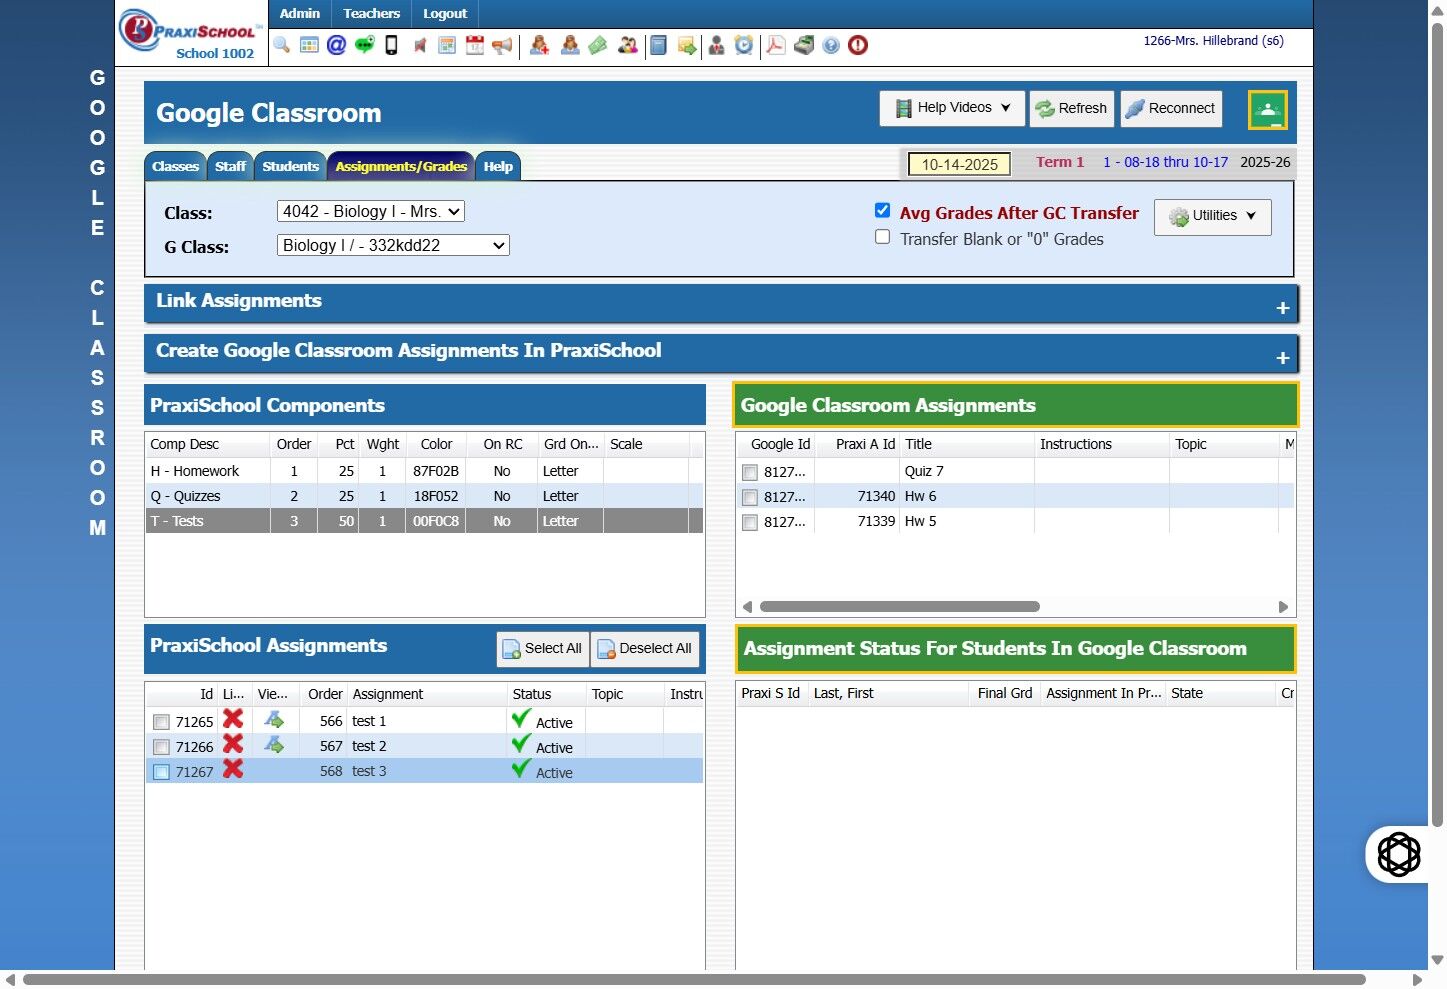This screenshot has width=1447, height=989.
Task: Expand the Utilities dropdown menu
Action: [x=1212, y=216]
